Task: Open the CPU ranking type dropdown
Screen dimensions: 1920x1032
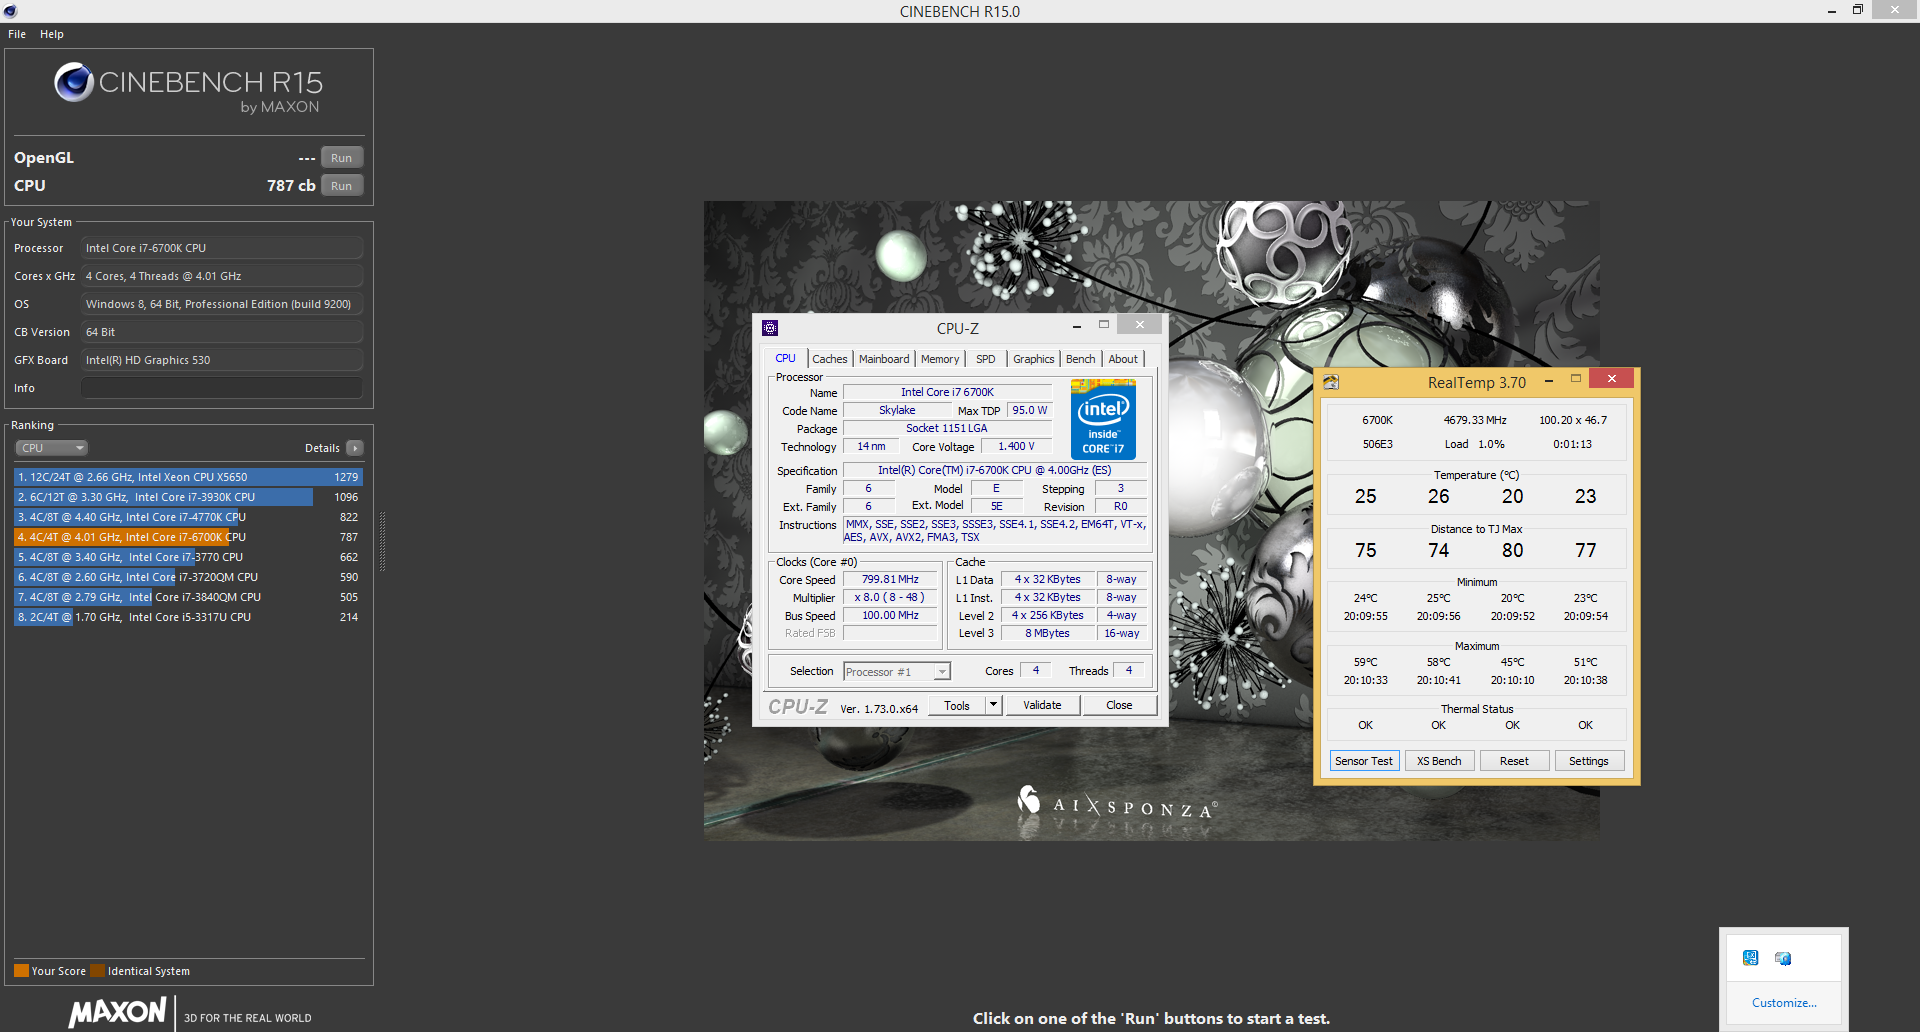Action: coord(52,448)
